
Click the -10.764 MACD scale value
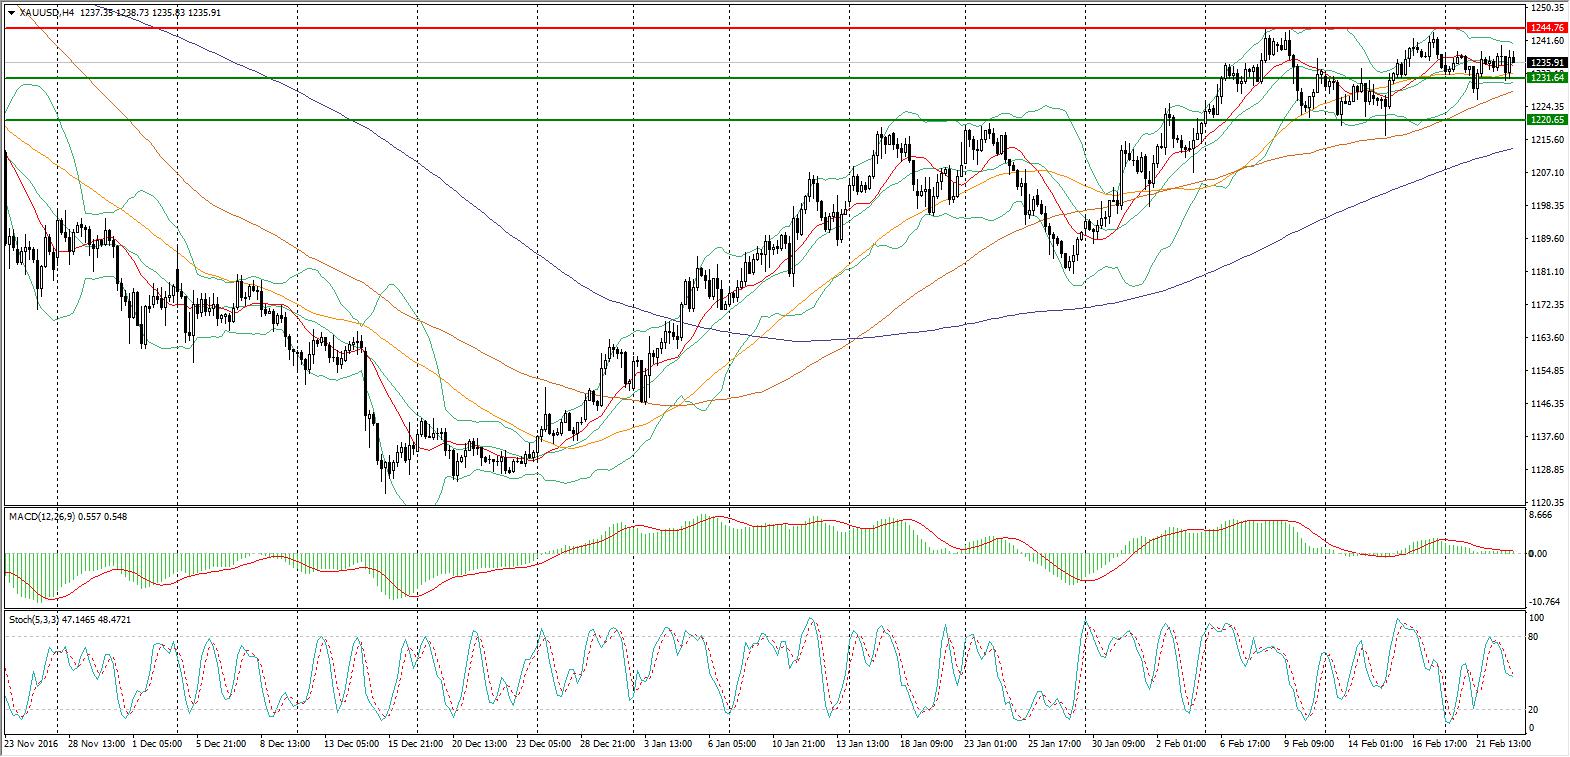click(x=1546, y=601)
